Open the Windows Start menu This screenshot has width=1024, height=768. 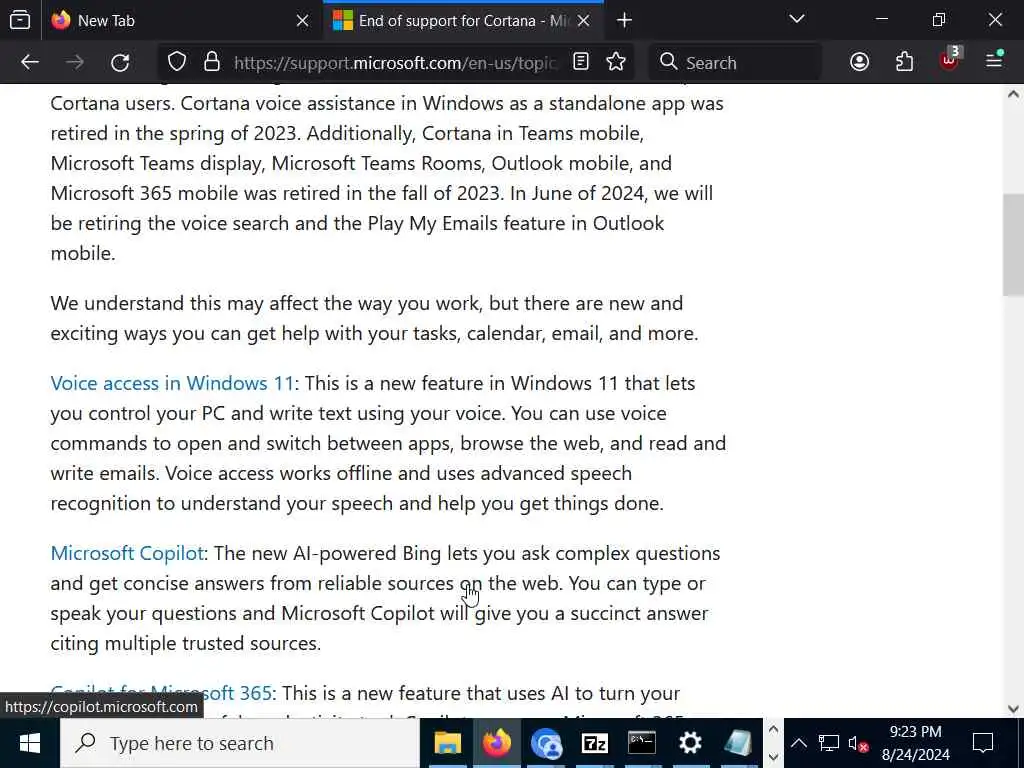pos(29,743)
